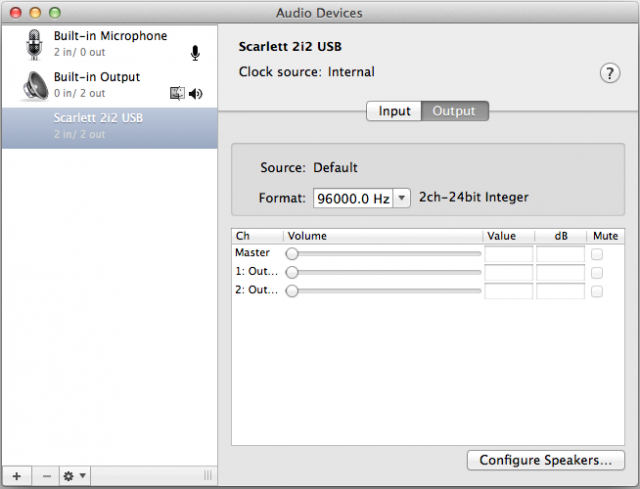Viewport: 640px width, 489px height.
Task: Click the channel 1 Out value field
Action: pos(509,273)
